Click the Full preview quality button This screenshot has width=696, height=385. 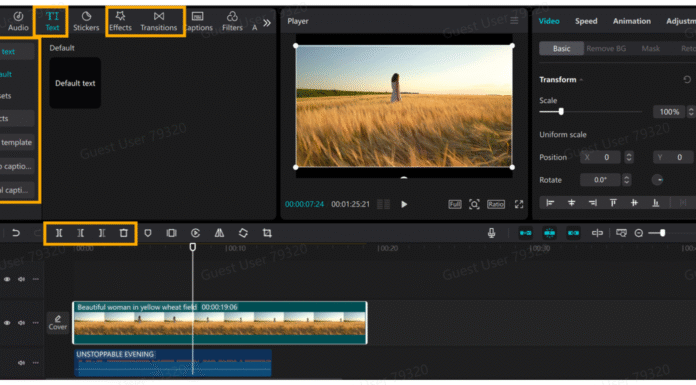point(455,204)
